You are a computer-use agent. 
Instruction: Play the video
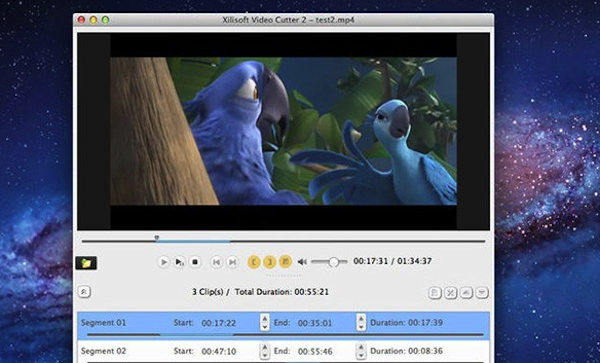pyautogui.click(x=163, y=262)
